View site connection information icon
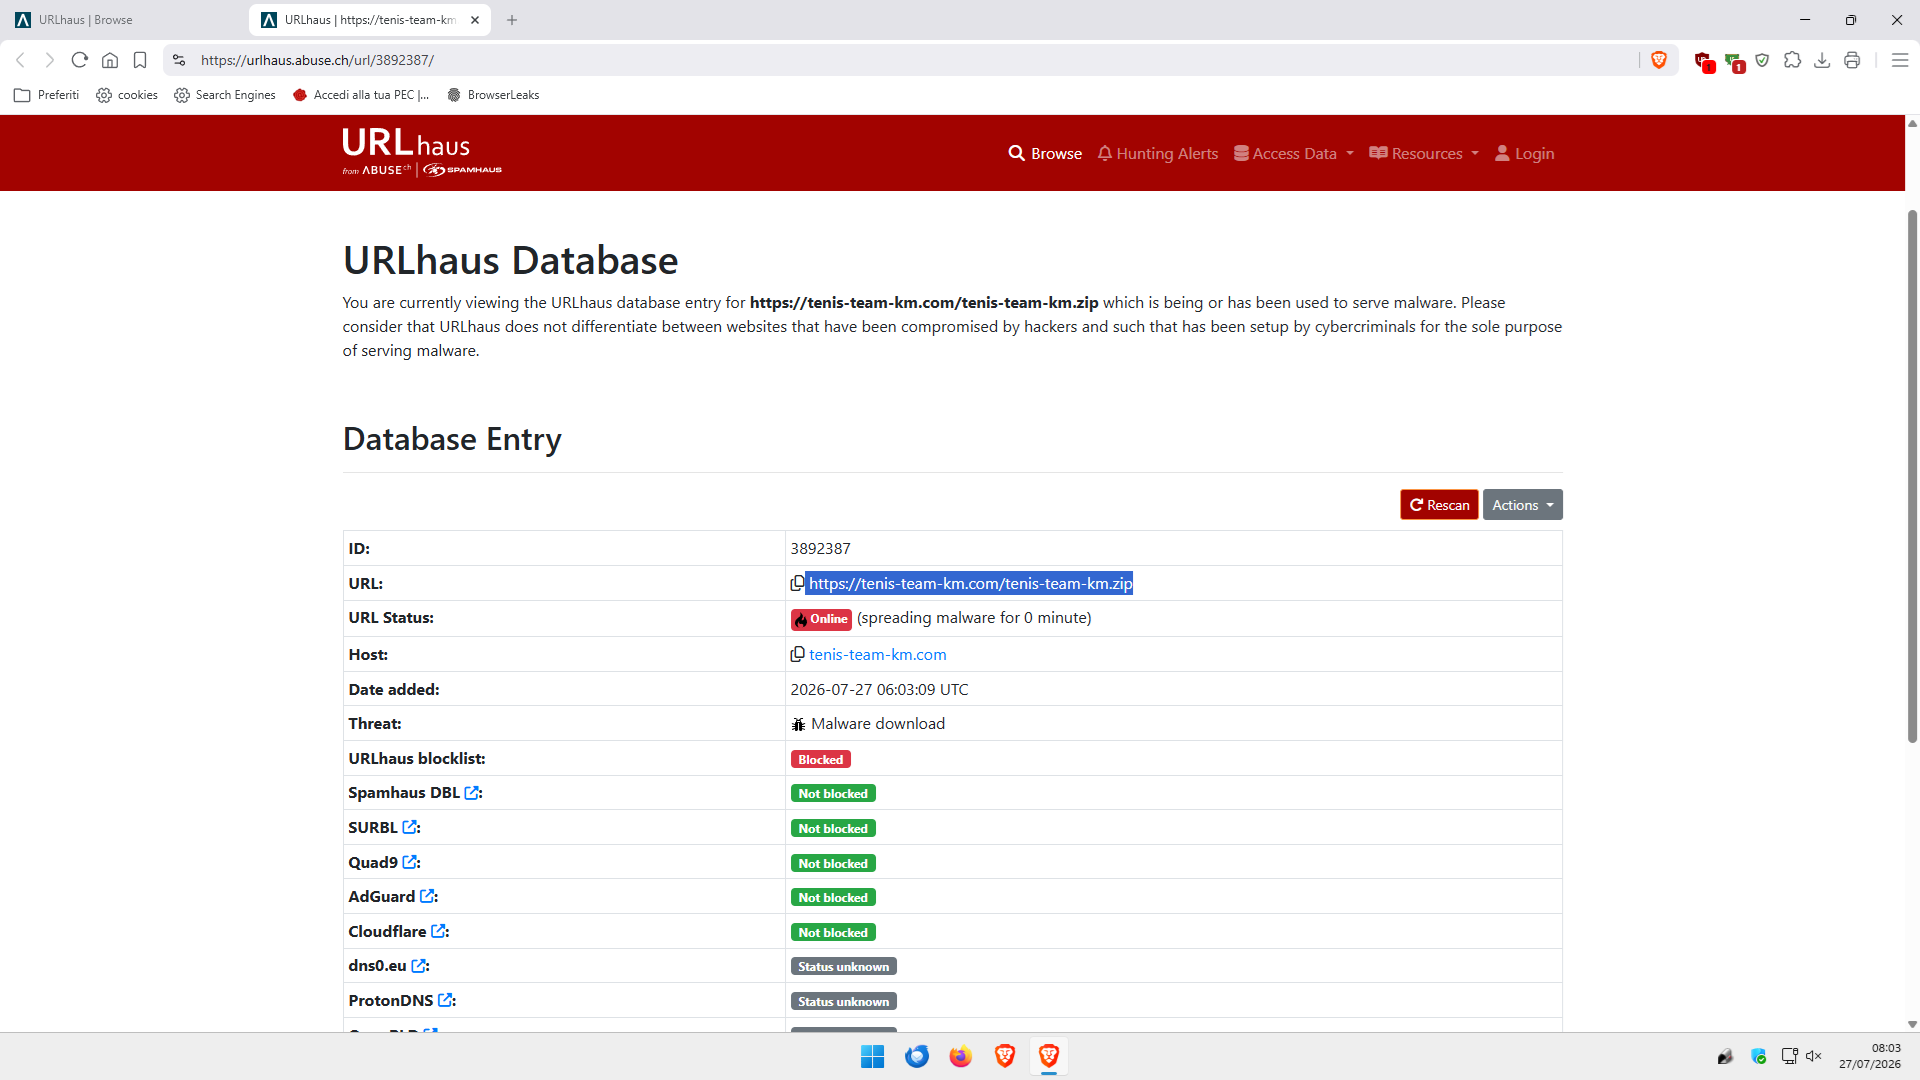Image resolution: width=1920 pixels, height=1080 pixels. (179, 60)
